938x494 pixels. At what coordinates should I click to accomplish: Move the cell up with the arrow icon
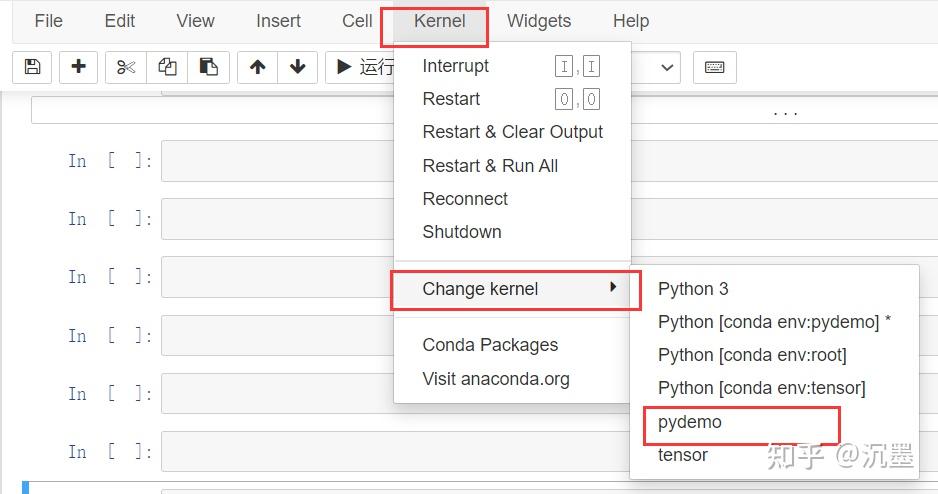(258, 67)
